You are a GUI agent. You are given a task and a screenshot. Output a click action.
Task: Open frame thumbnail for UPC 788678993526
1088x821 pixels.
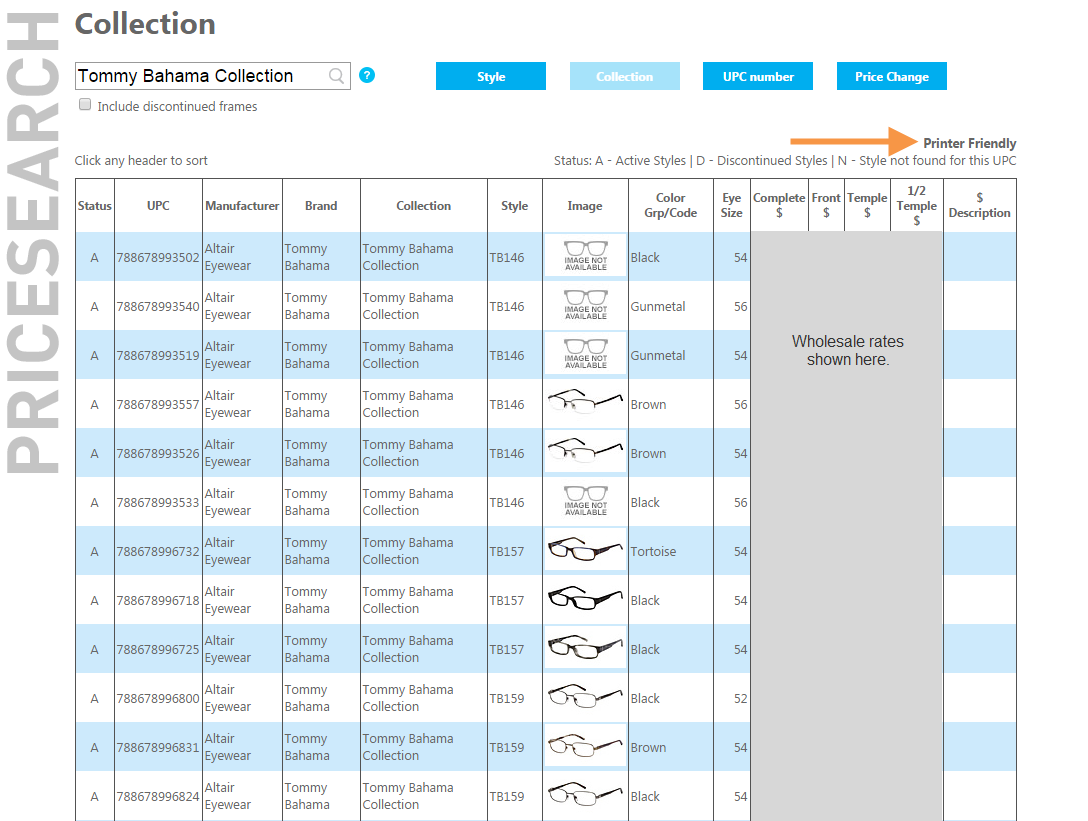[586, 453]
